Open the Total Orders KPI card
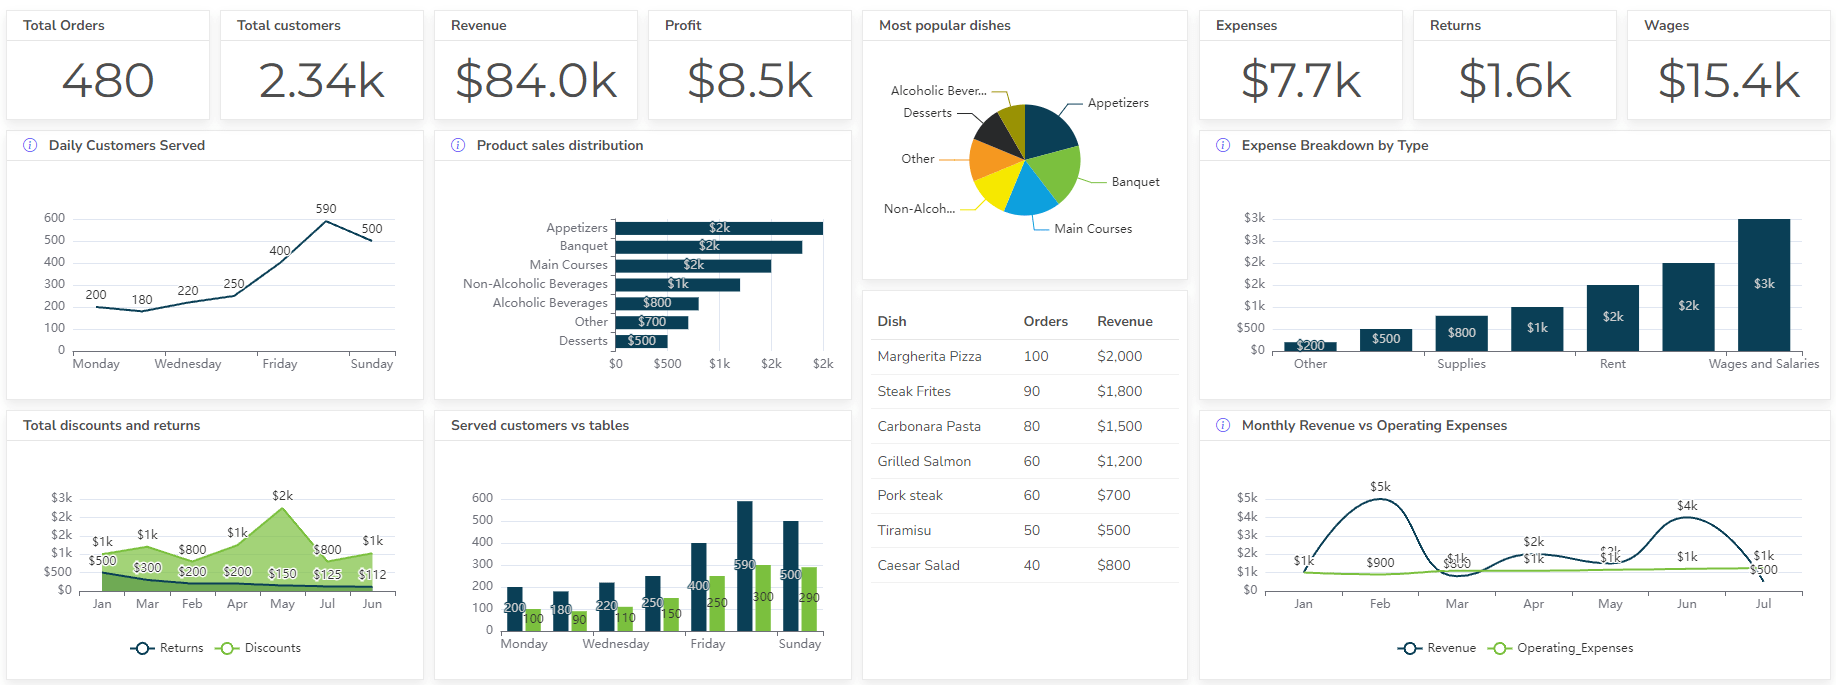Image resolution: width=1836 pixels, height=685 pixels. (108, 65)
